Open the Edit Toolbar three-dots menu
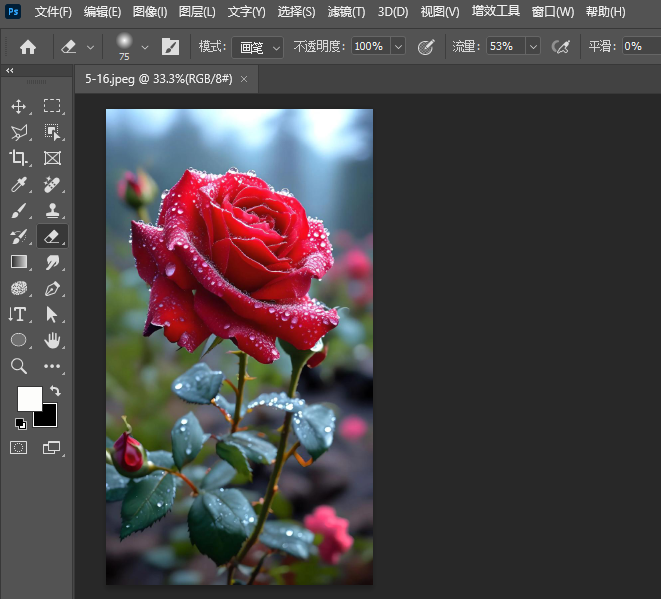The height and width of the screenshot is (599, 661). click(52, 366)
